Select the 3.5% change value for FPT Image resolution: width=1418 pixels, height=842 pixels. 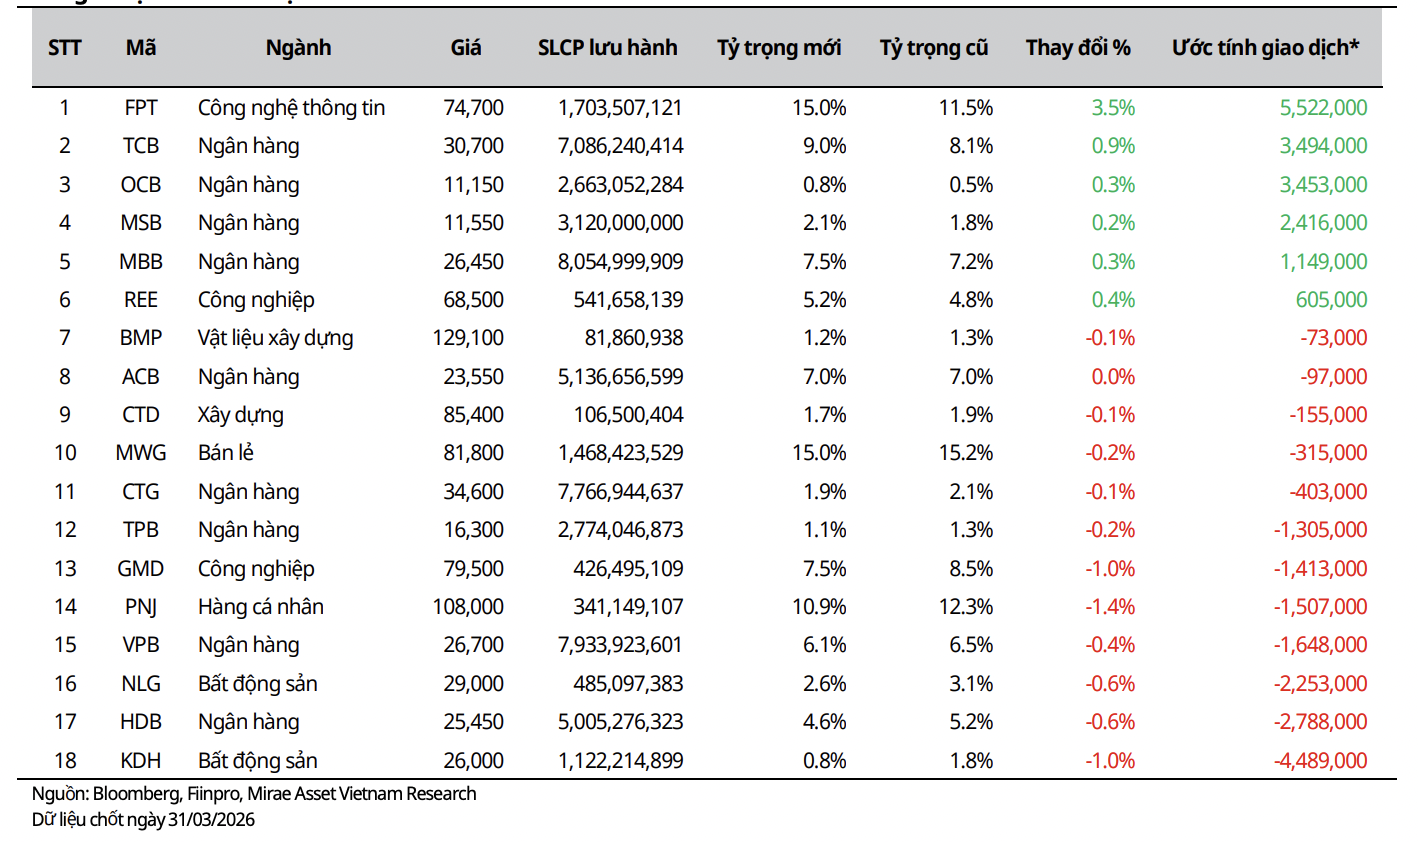(1113, 108)
